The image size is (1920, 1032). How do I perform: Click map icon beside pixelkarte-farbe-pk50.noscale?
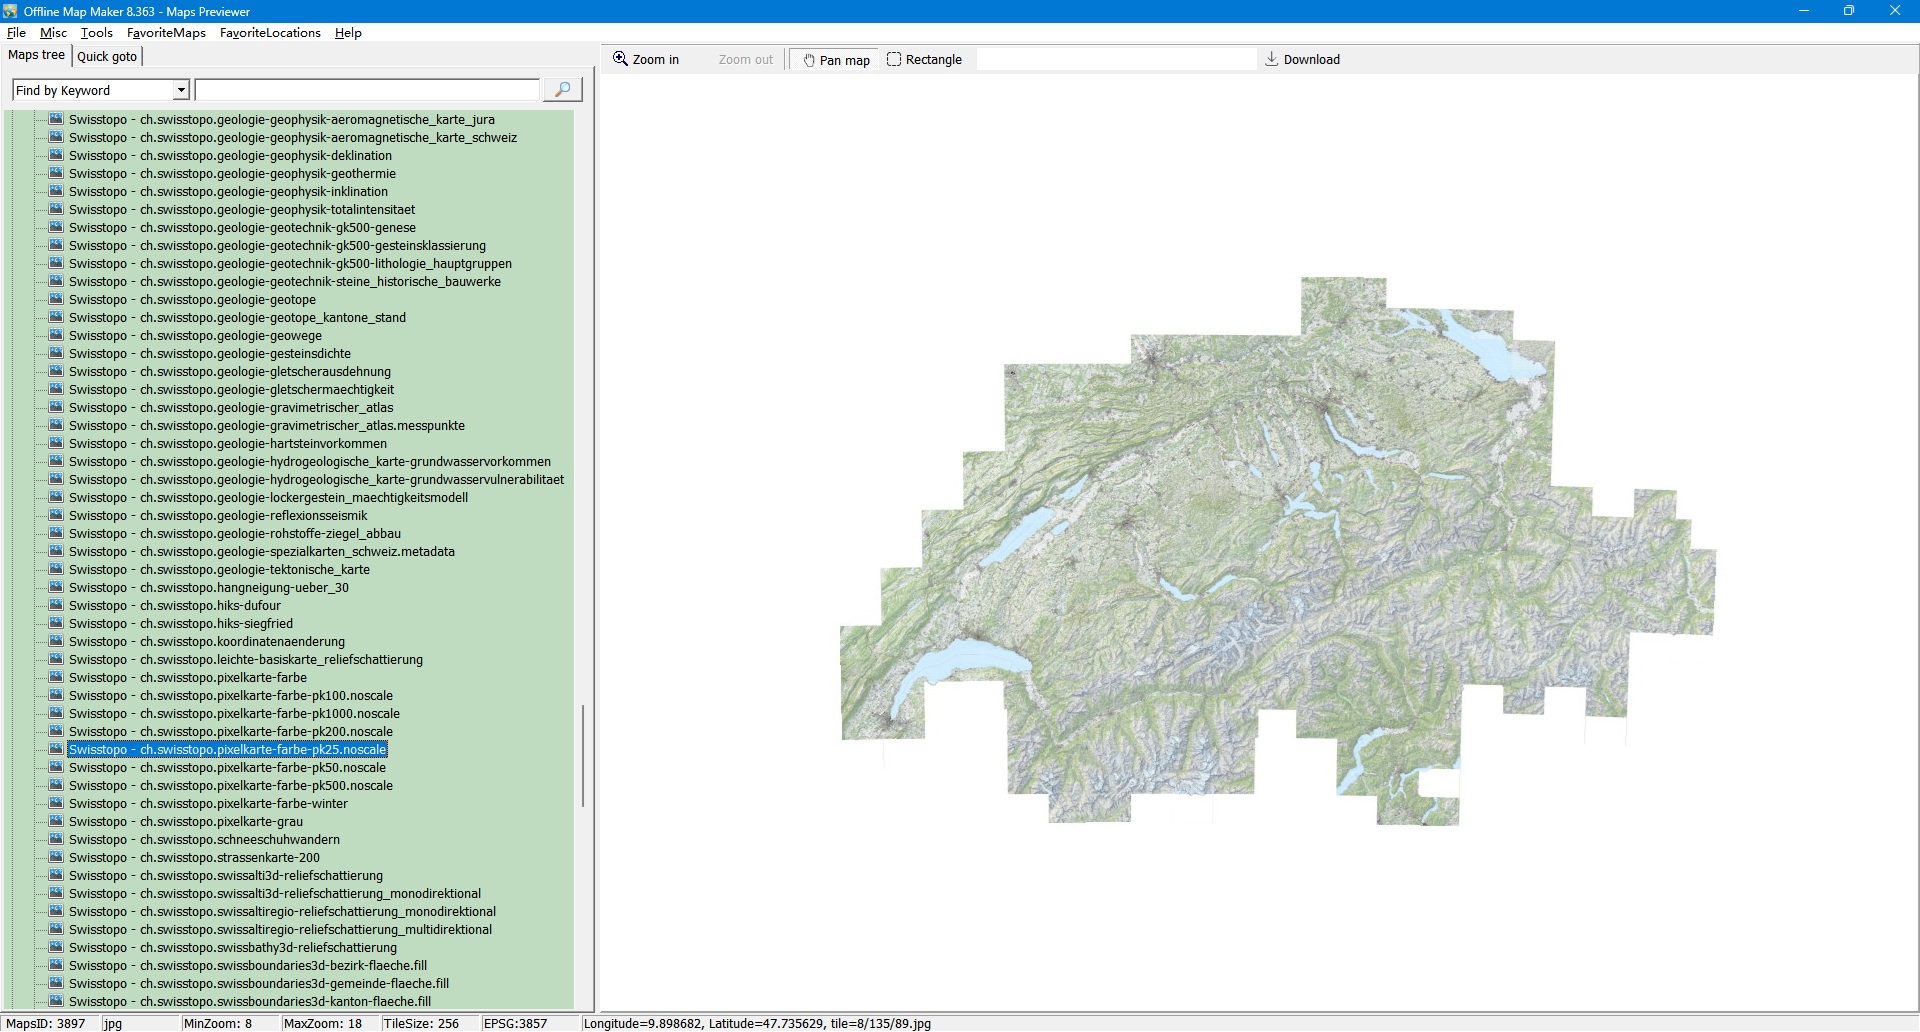(x=56, y=767)
